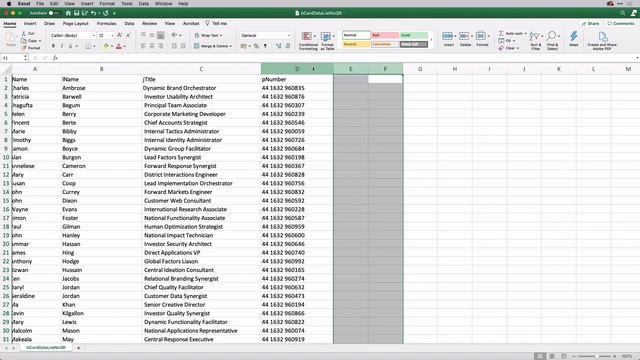The width and height of the screenshot is (640, 360).
Task: Increase font size with the larger A icon
Action: [120, 36]
